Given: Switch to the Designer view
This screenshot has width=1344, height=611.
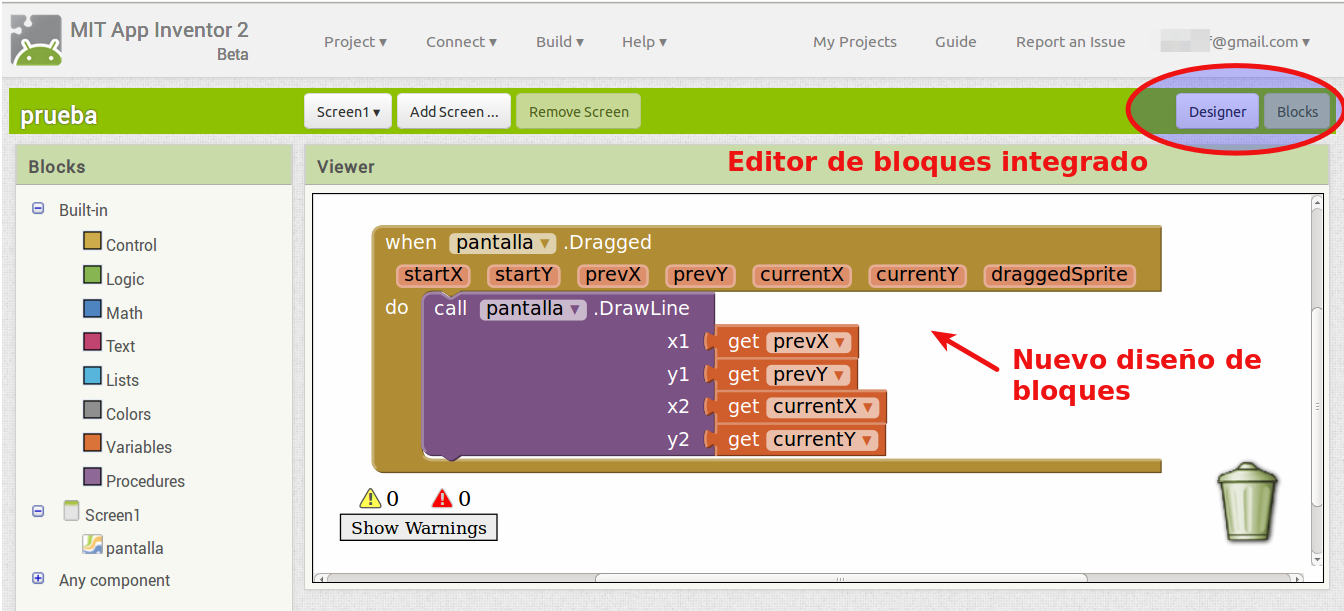Looking at the screenshot, I should click(x=1217, y=111).
